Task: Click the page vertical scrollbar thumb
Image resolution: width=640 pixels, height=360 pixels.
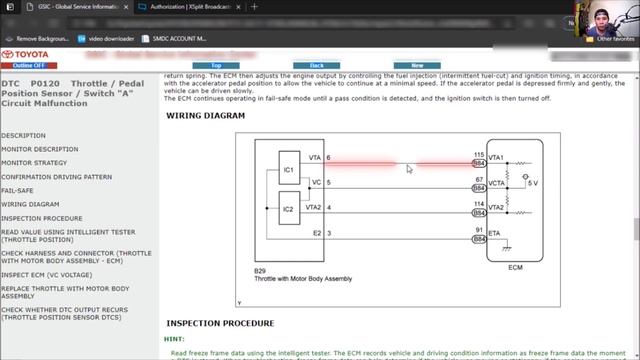Action: click(636, 229)
